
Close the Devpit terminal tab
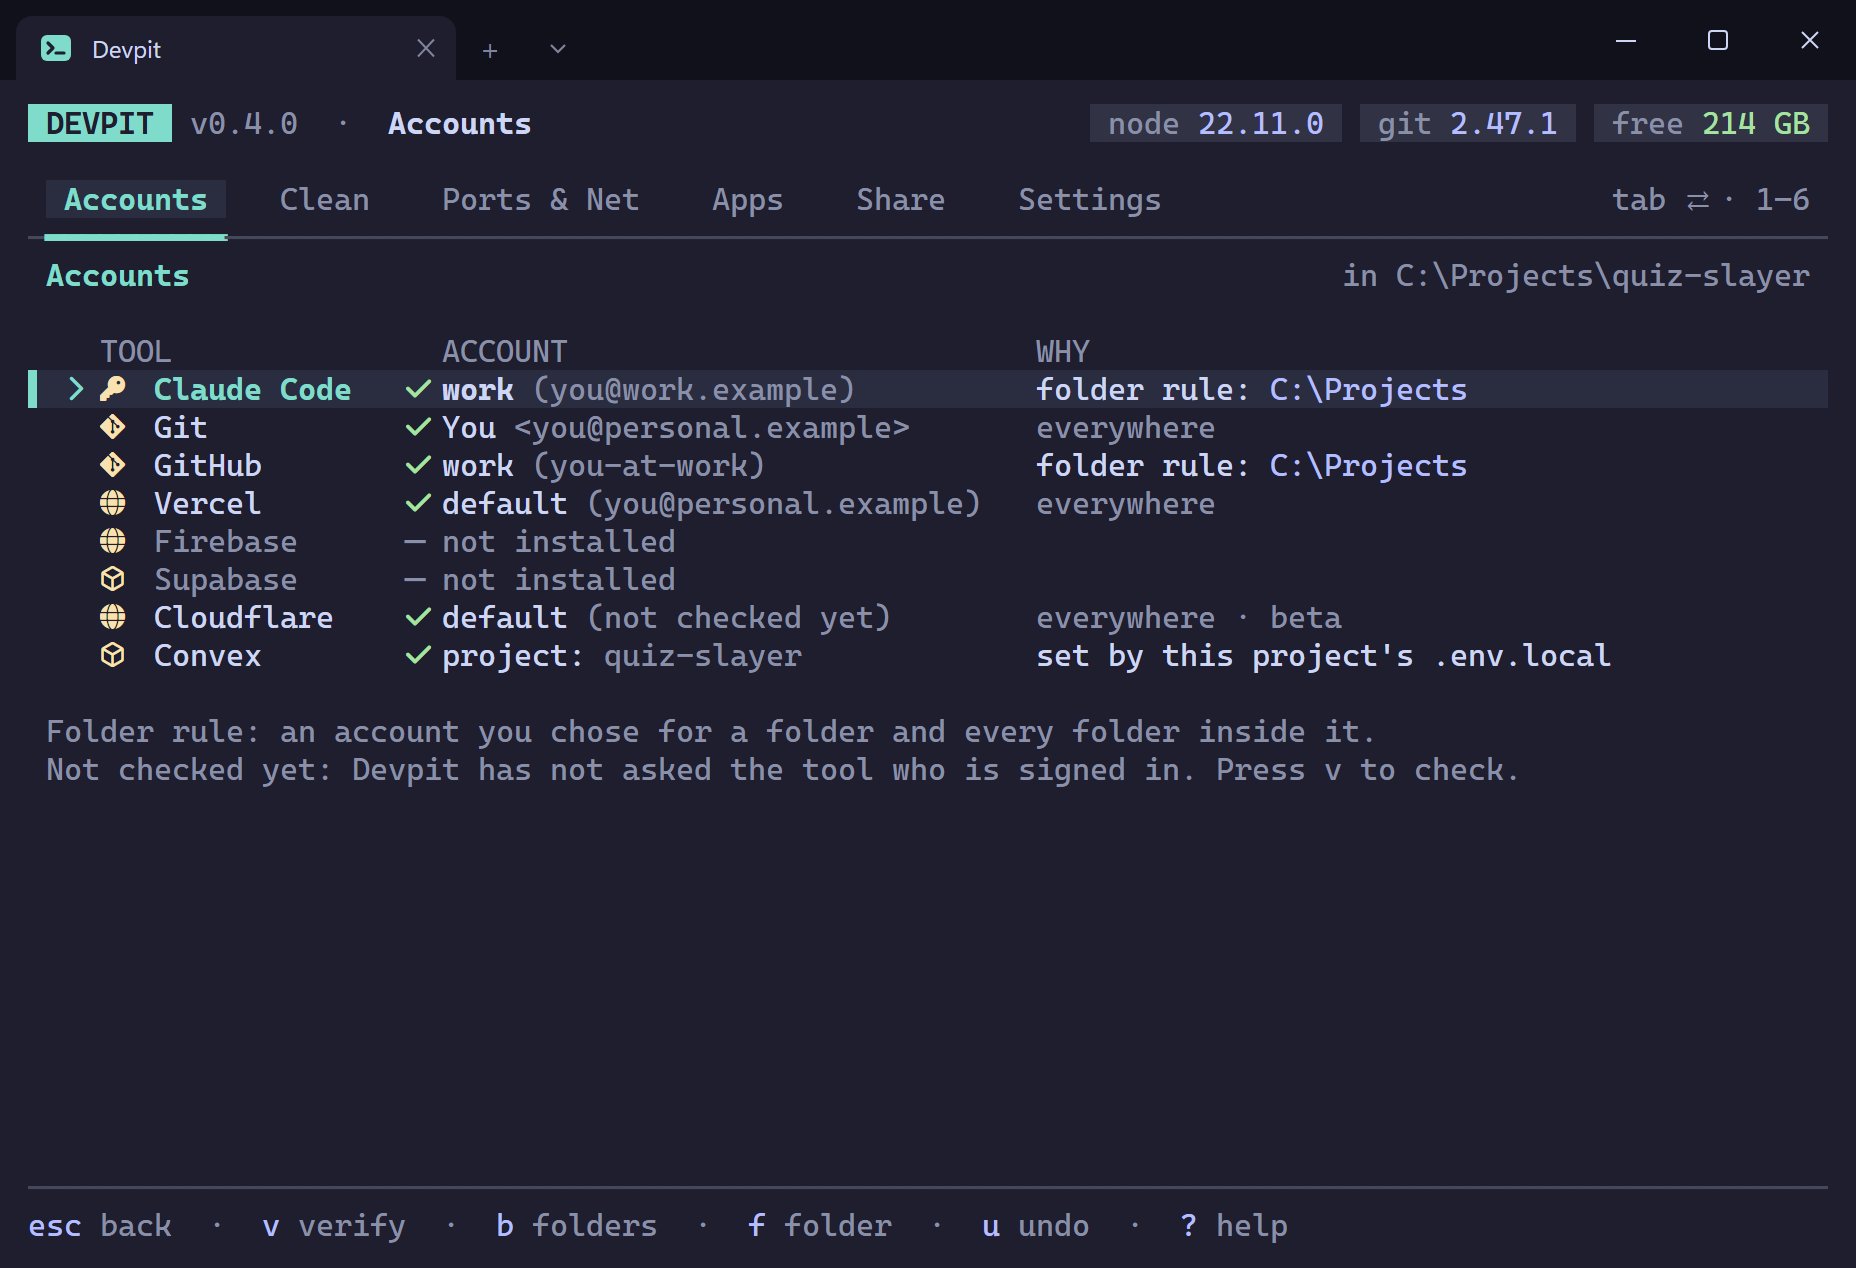[426, 48]
